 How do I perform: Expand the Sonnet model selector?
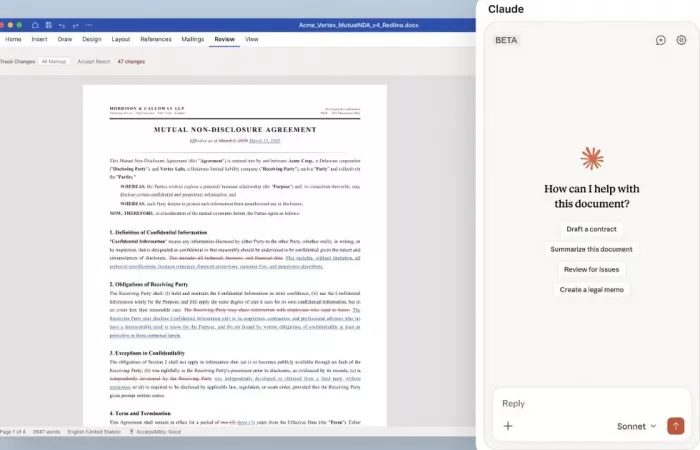pos(637,426)
